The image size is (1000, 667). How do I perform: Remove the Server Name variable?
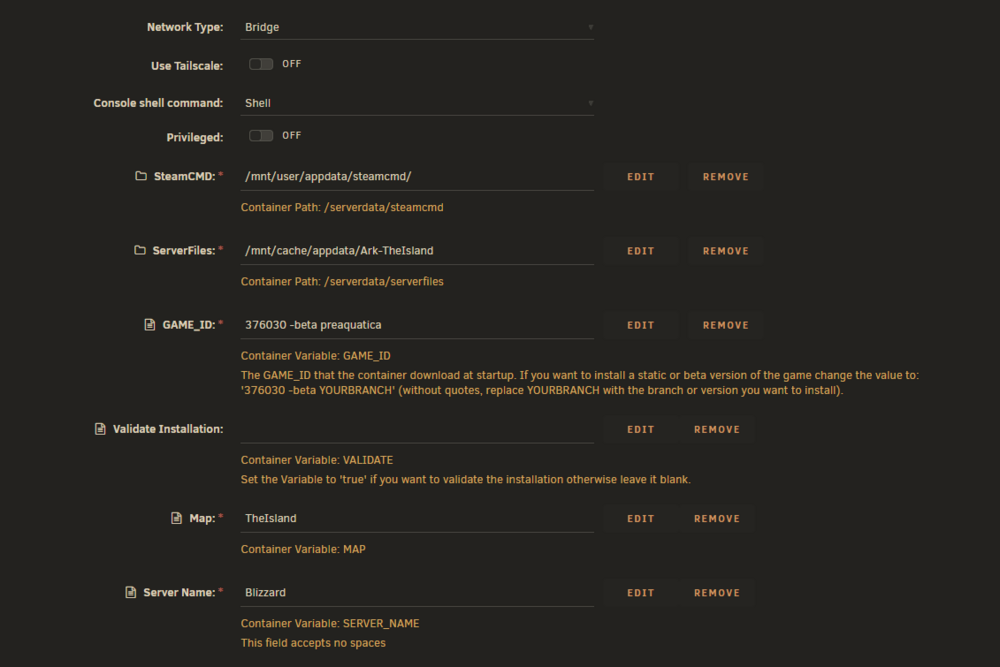click(x=717, y=592)
